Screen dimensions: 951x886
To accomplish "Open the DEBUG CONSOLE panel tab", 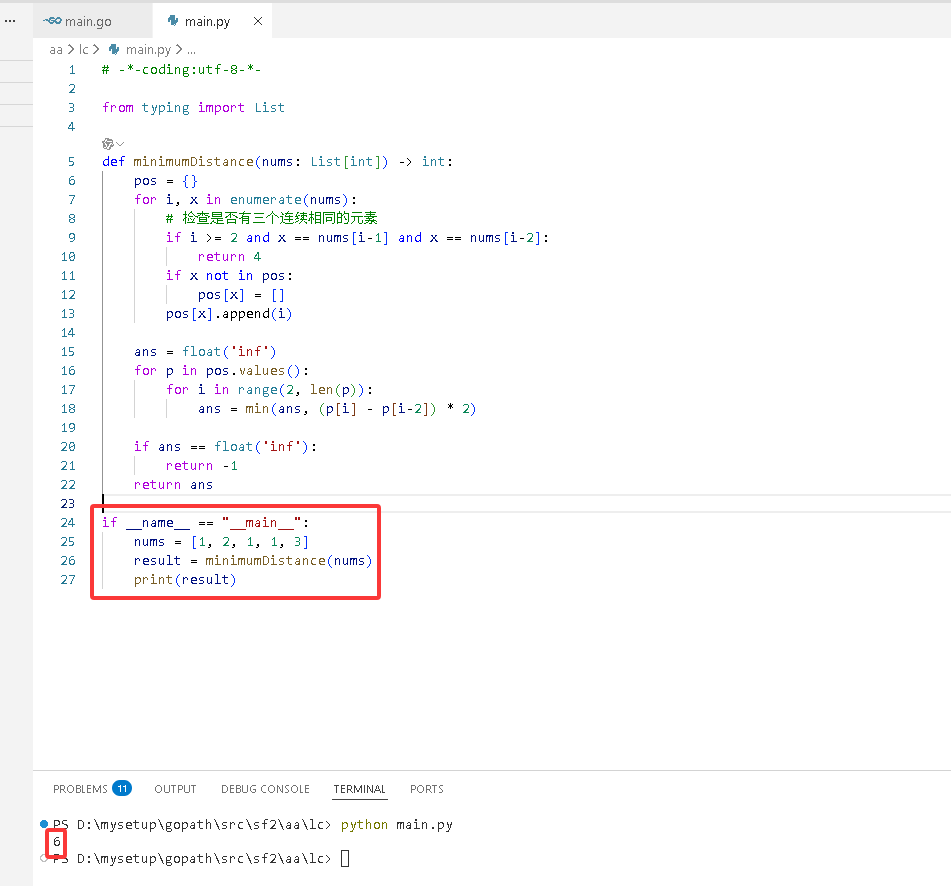I will (265, 789).
